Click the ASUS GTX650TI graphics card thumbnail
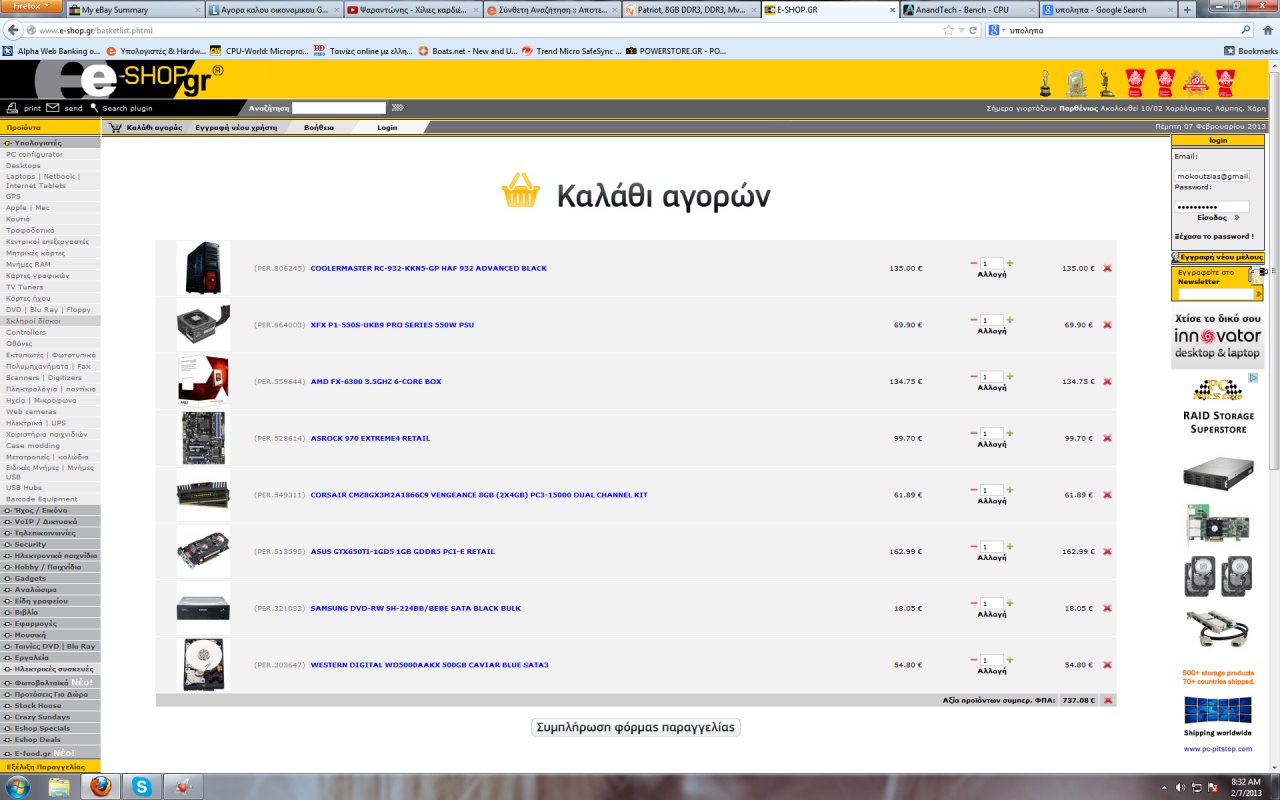This screenshot has height=800, width=1280. click(203, 551)
